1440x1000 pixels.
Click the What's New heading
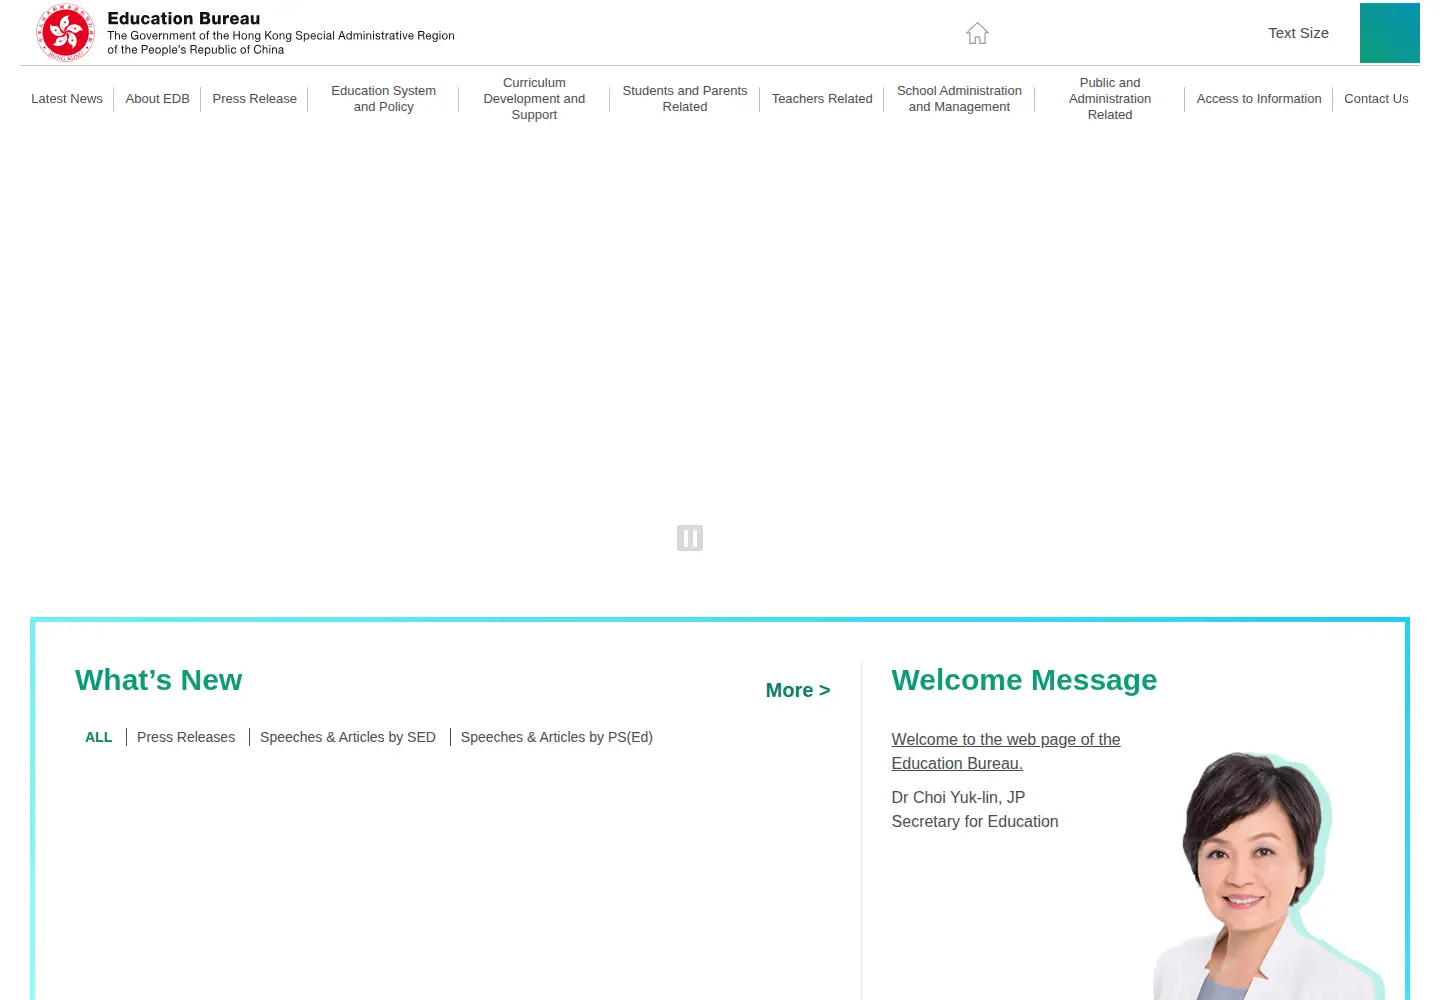pyautogui.click(x=159, y=680)
